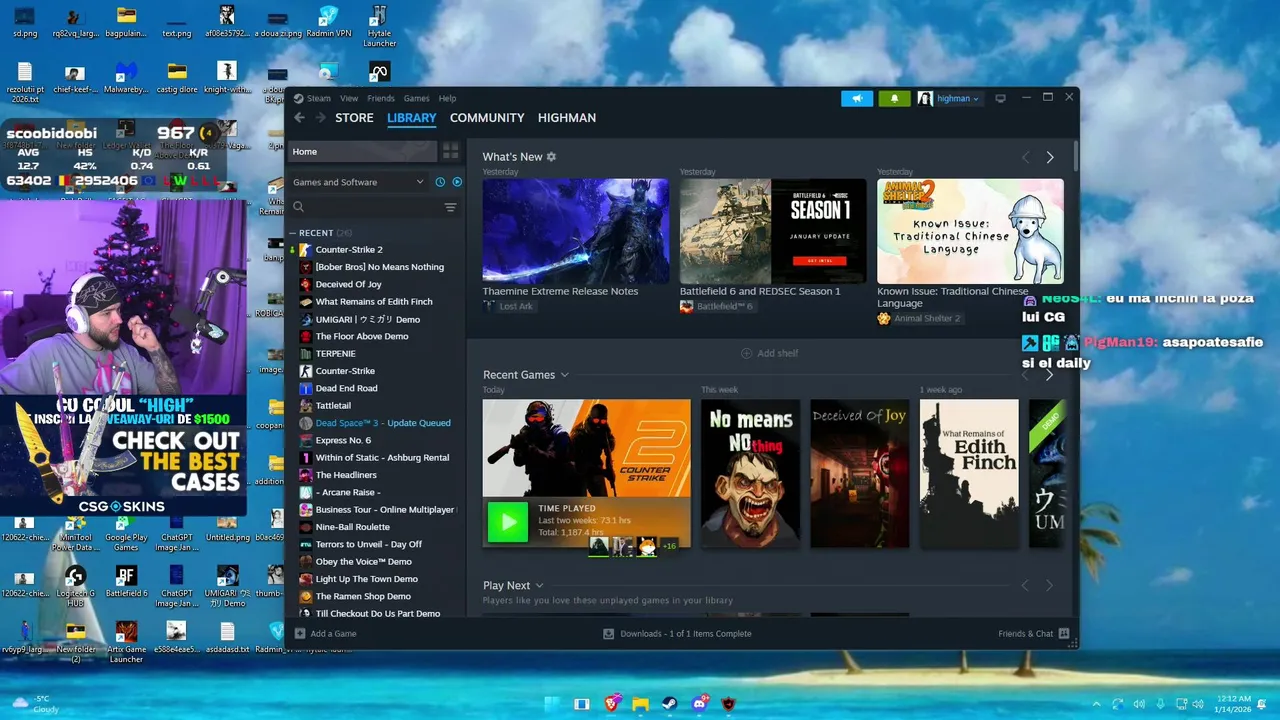Viewport: 1280px width, 720px height.
Task: Click the Downloads tray icon in Steam
Action: (x=608, y=633)
